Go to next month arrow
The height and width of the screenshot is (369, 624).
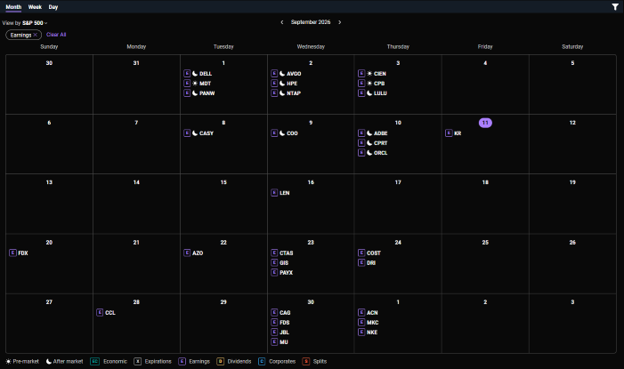click(x=339, y=22)
